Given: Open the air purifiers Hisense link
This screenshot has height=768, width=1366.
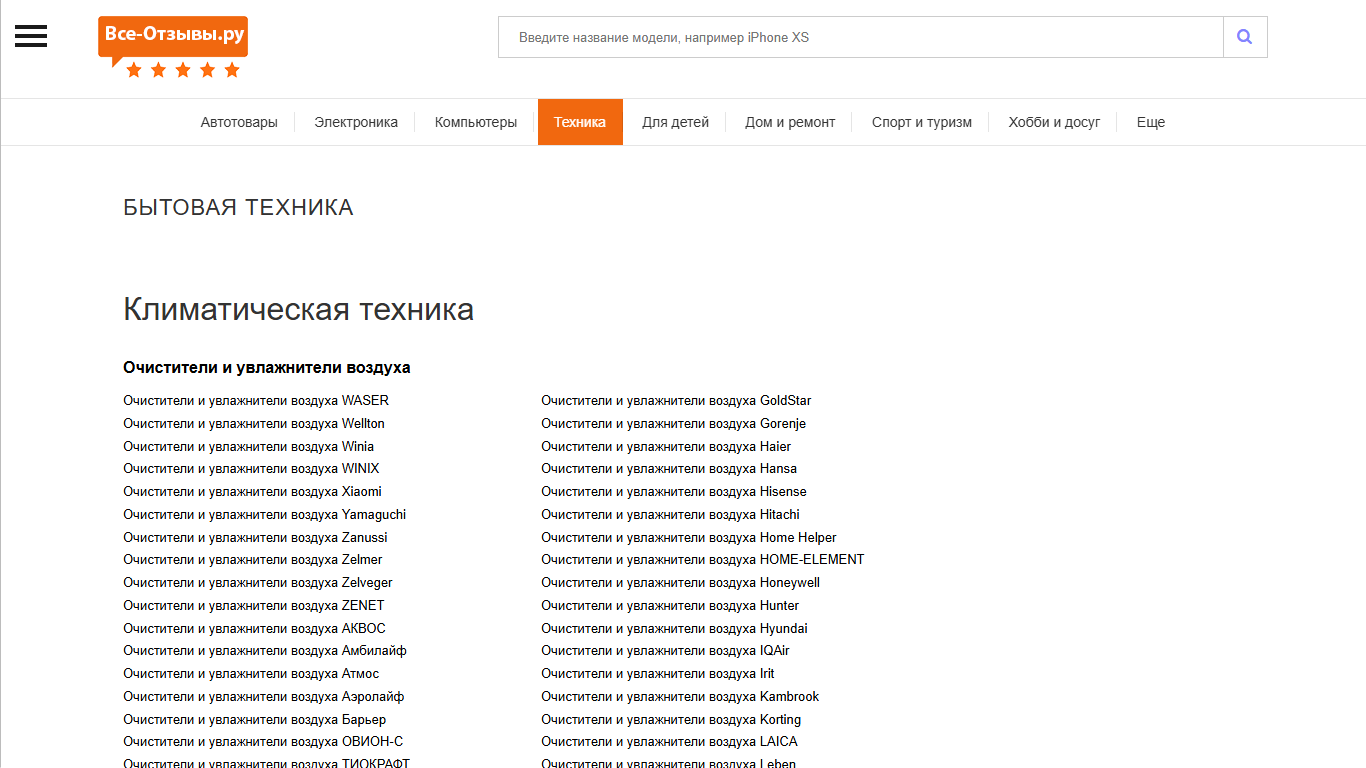Looking at the screenshot, I should (674, 491).
